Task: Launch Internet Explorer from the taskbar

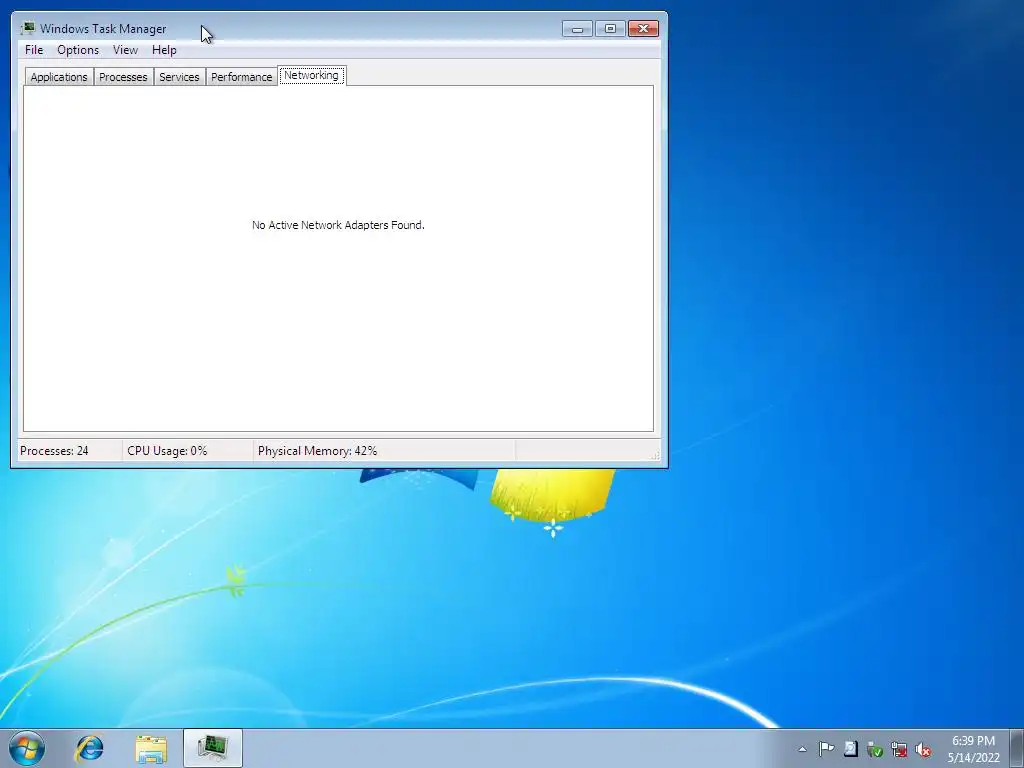Action: click(x=89, y=748)
